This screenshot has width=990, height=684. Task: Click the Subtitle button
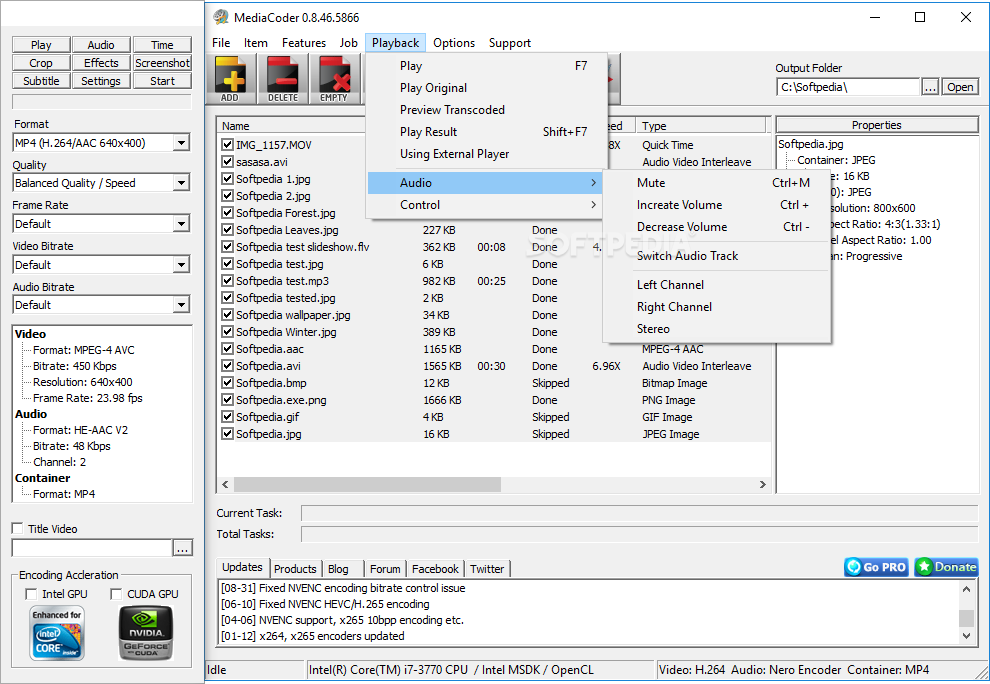[41, 81]
